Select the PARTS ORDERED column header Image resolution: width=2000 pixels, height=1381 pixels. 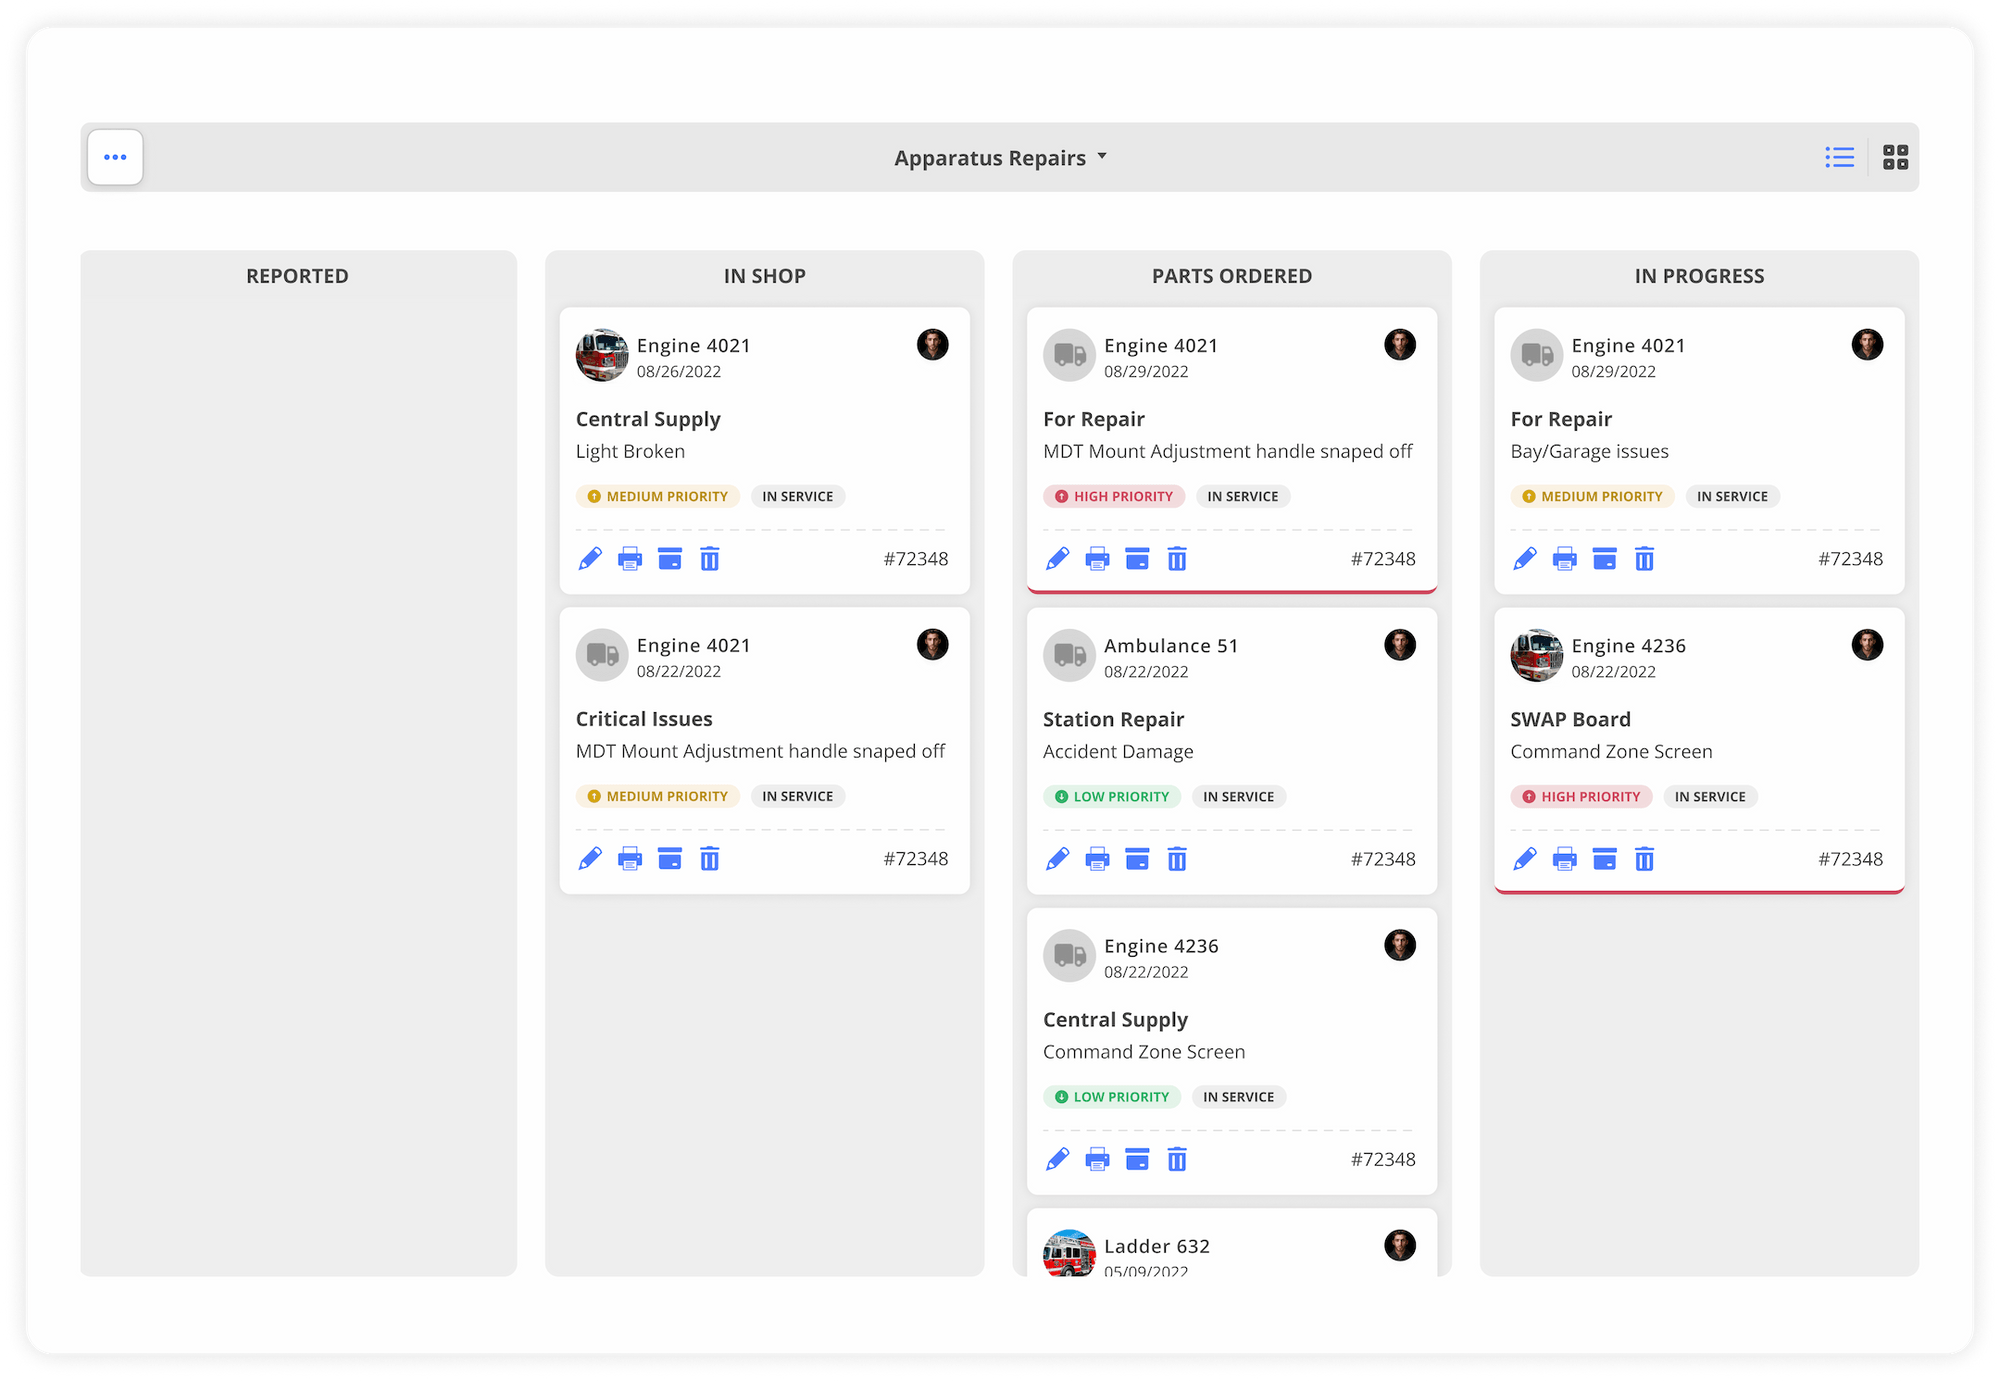point(1231,276)
